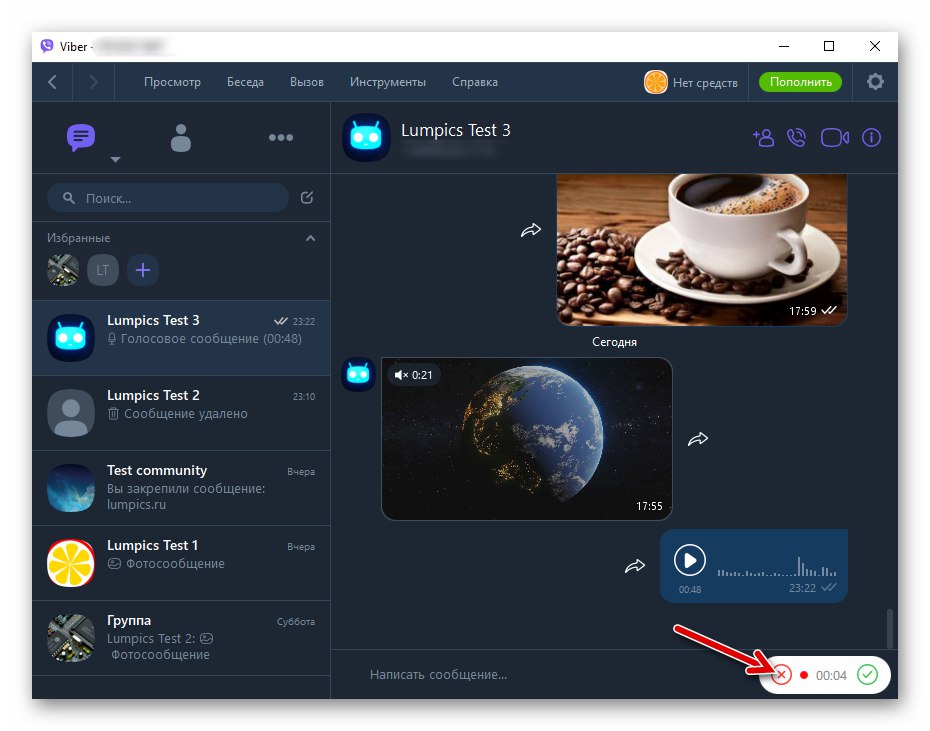
Task: Open Test community chat
Action: (181, 488)
